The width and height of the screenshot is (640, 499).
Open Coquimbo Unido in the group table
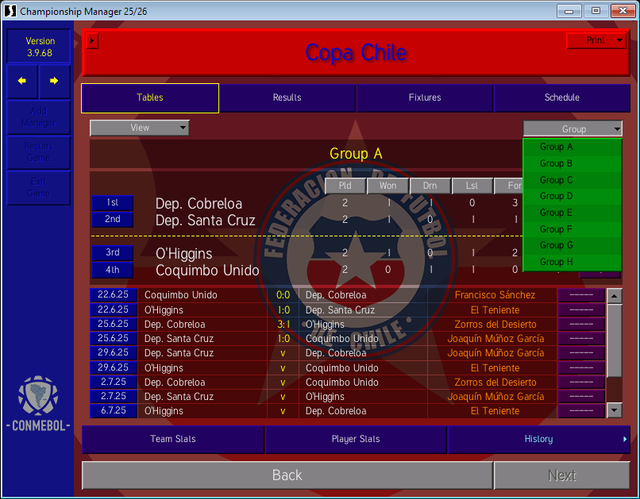[x=207, y=271]
